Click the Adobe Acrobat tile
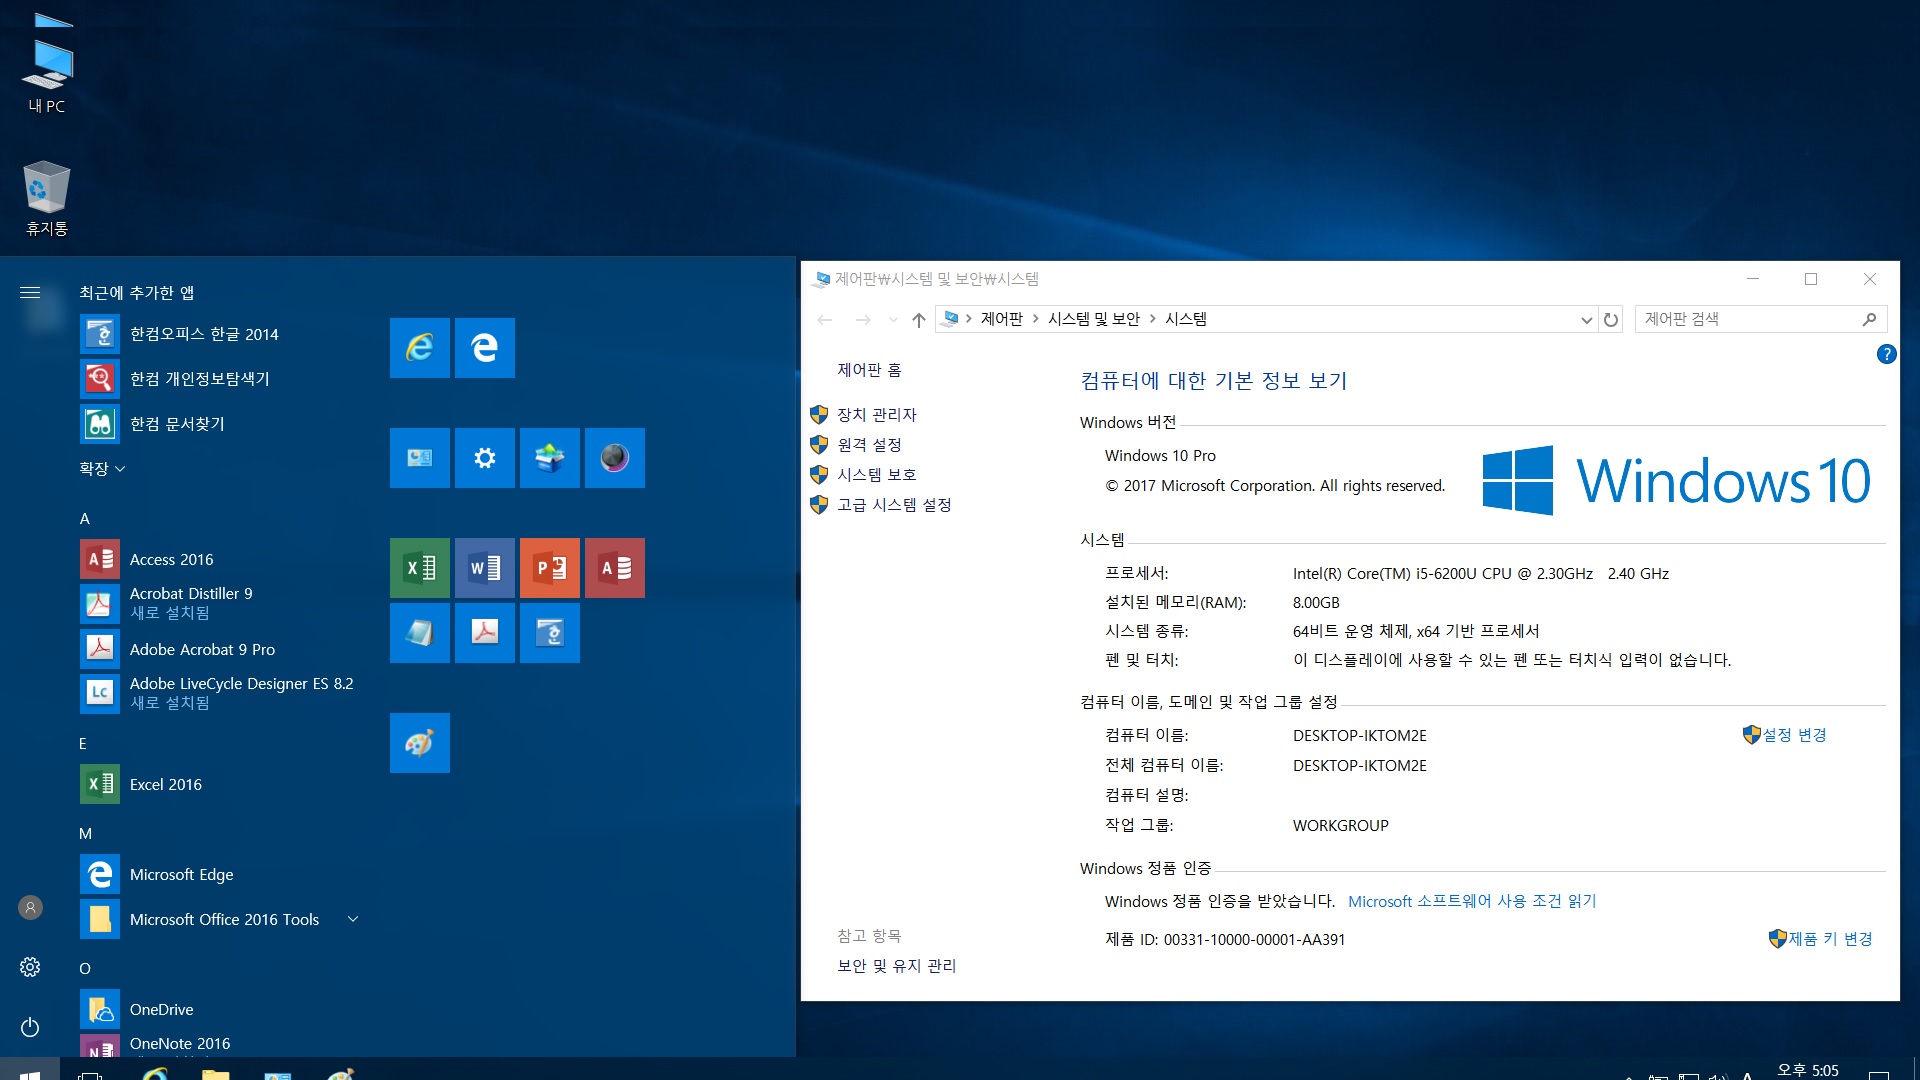The width and height of the screenshot is (1920, 1080). [x=485, y=633]
